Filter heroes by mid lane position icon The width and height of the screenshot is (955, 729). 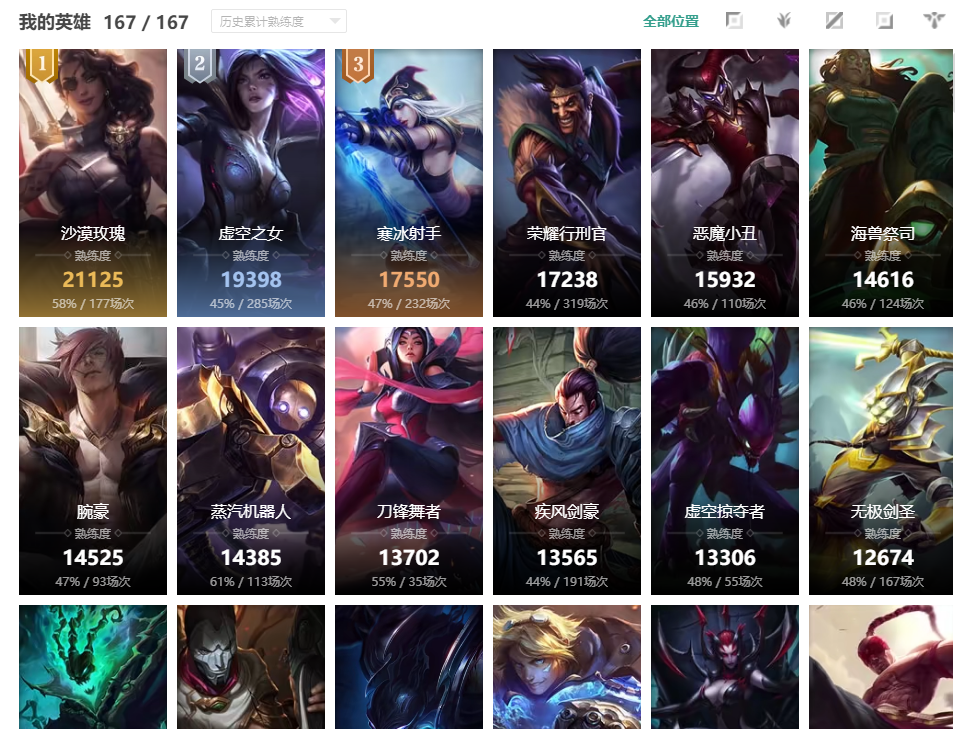(834, 21)
